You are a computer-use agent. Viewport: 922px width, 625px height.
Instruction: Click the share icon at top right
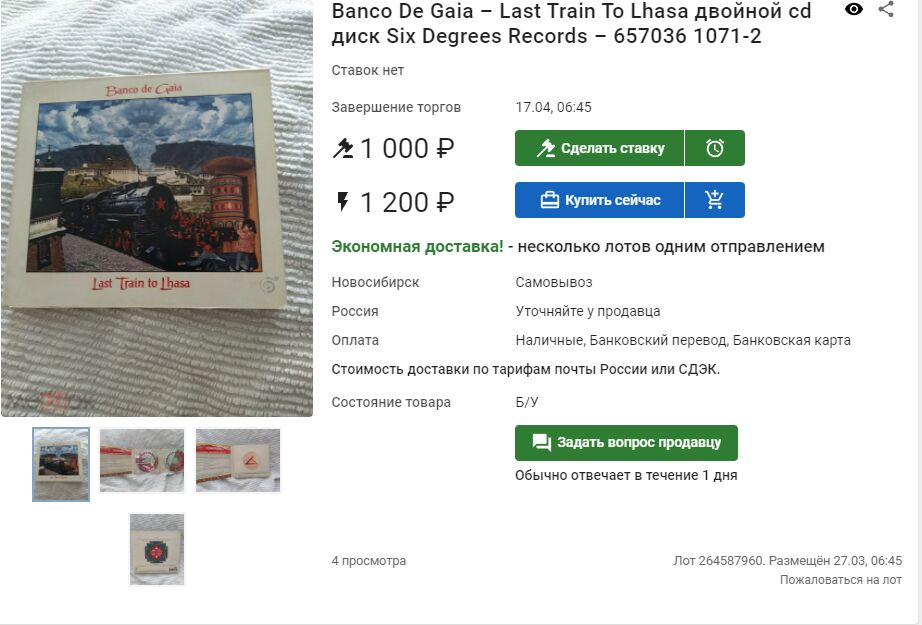886,9
